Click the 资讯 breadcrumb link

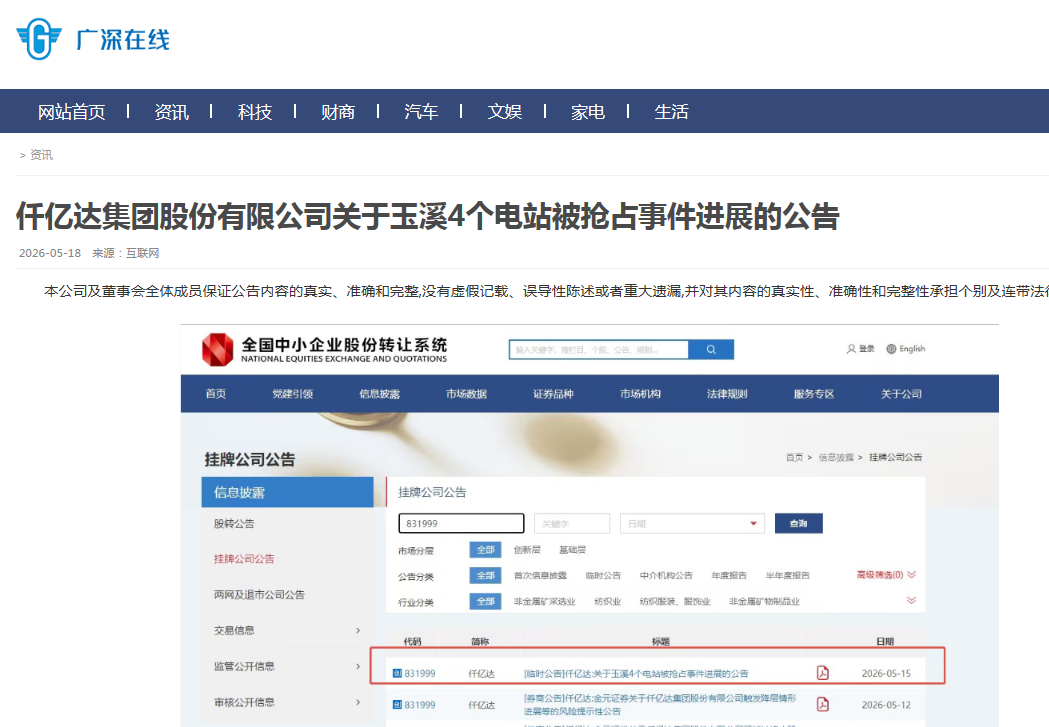tap(41, 155)
